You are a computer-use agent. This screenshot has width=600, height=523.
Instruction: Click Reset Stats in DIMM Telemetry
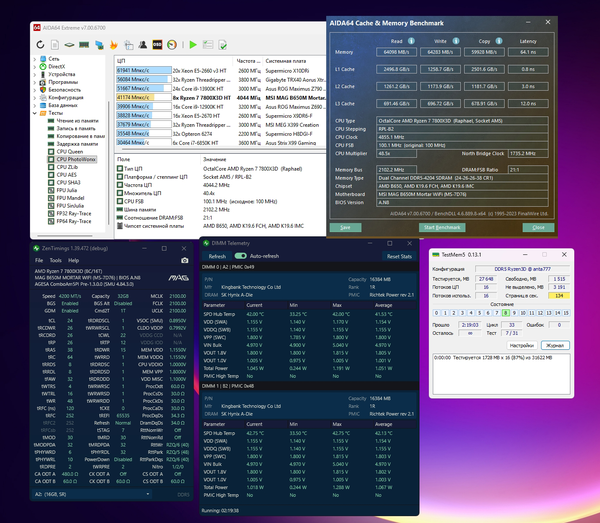coord(399,256)
